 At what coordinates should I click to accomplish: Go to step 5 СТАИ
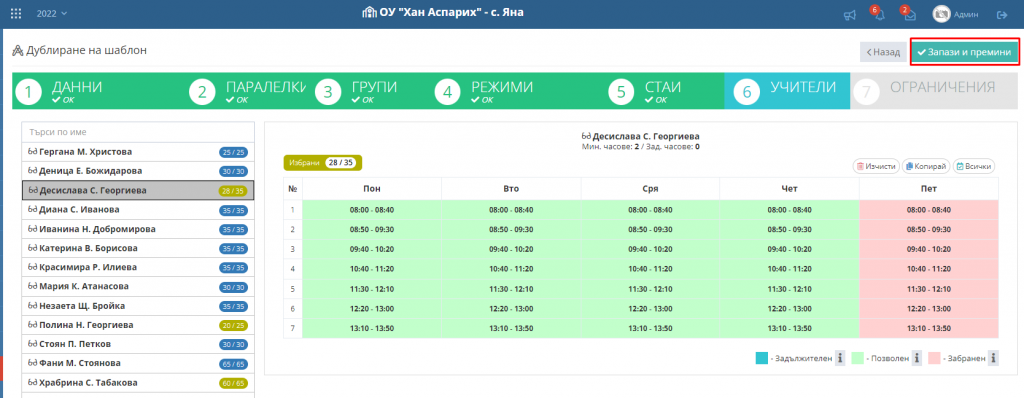click(x=664, y=91)
